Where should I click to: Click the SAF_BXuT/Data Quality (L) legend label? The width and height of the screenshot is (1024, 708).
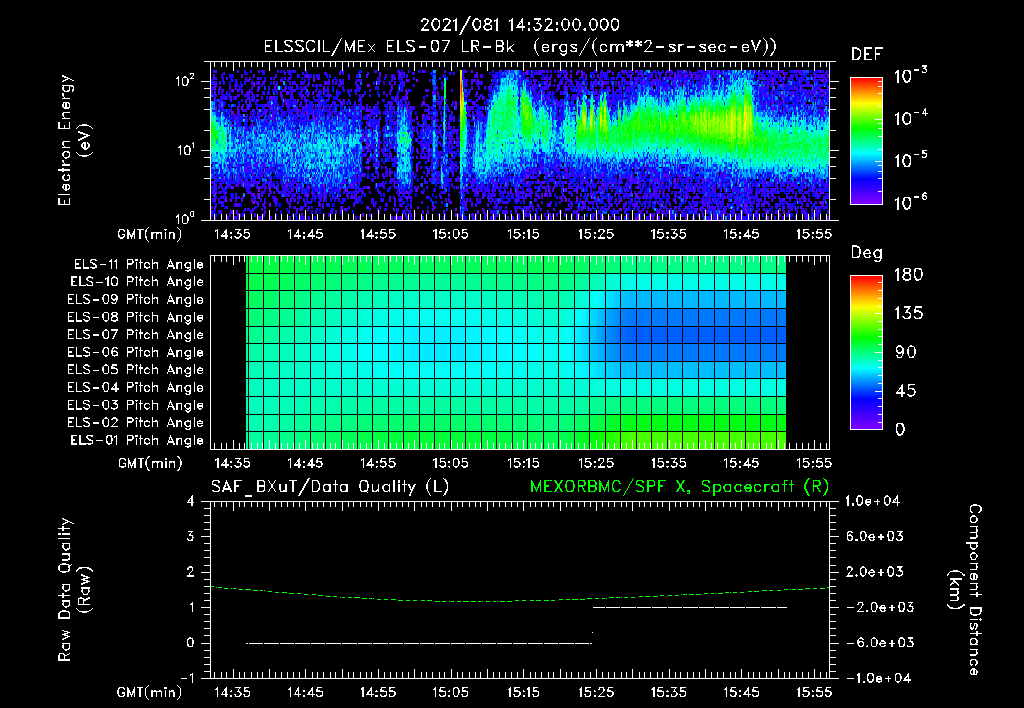[330, 487]
